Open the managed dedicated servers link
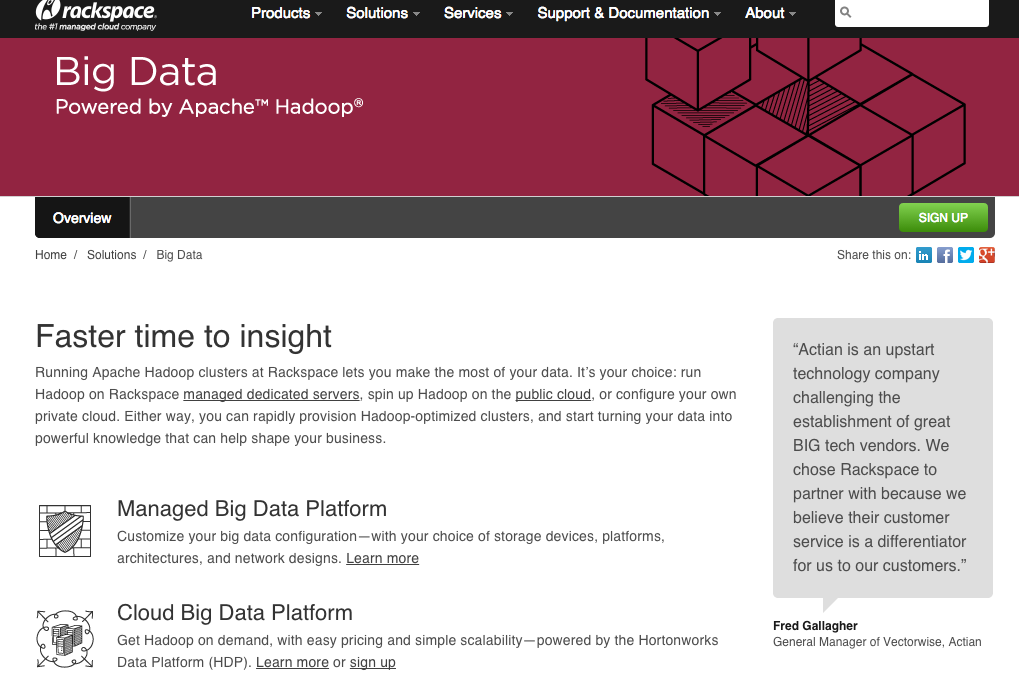The height and width of the screenshot is (686, 1019). (x=271, y=395)
